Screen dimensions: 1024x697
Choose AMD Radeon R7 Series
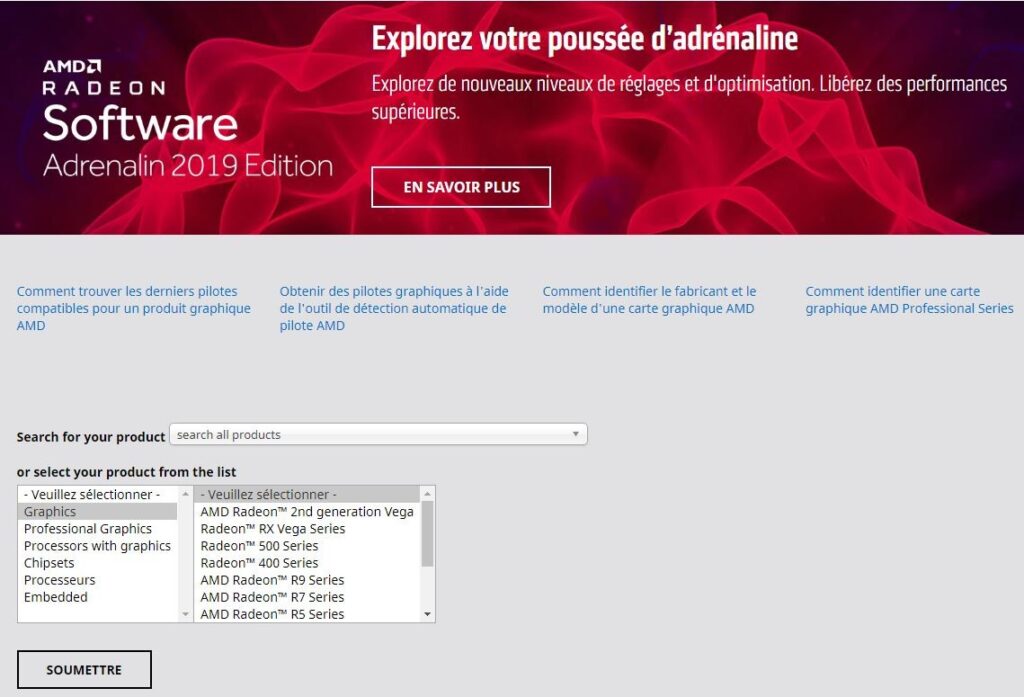coord(308,596)
